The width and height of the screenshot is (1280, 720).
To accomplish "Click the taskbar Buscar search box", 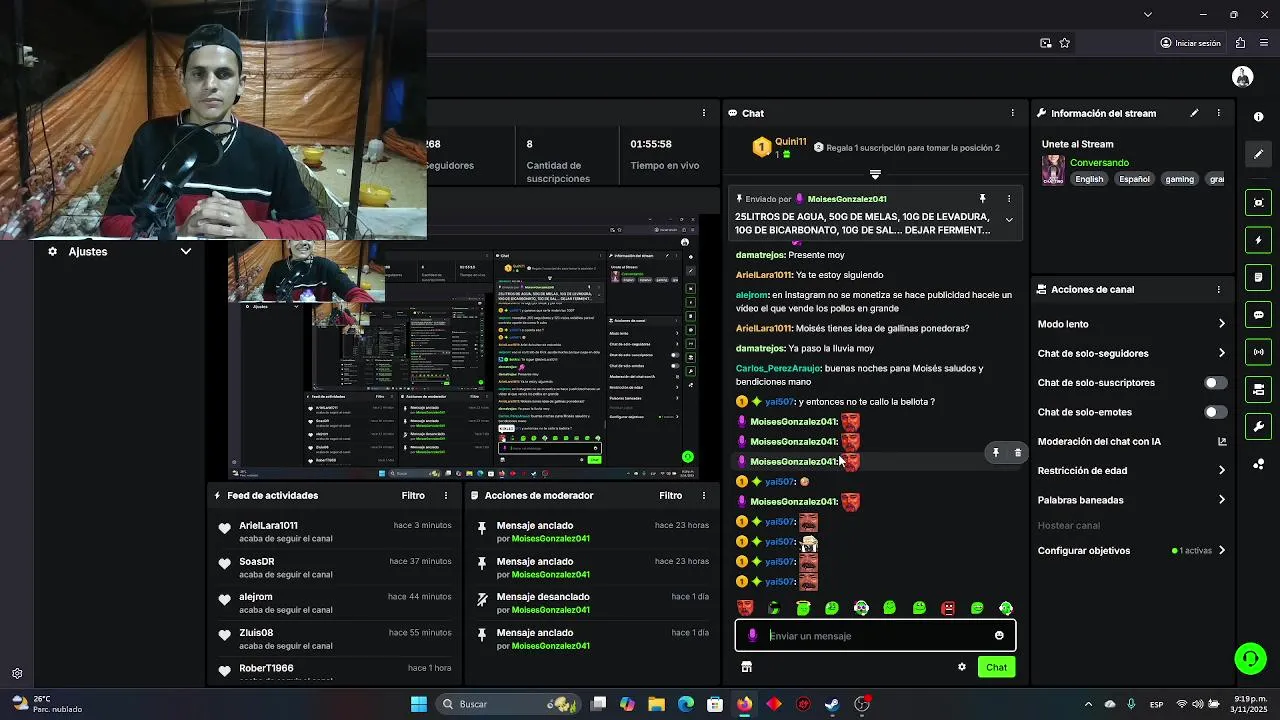I will pos(510,704).
